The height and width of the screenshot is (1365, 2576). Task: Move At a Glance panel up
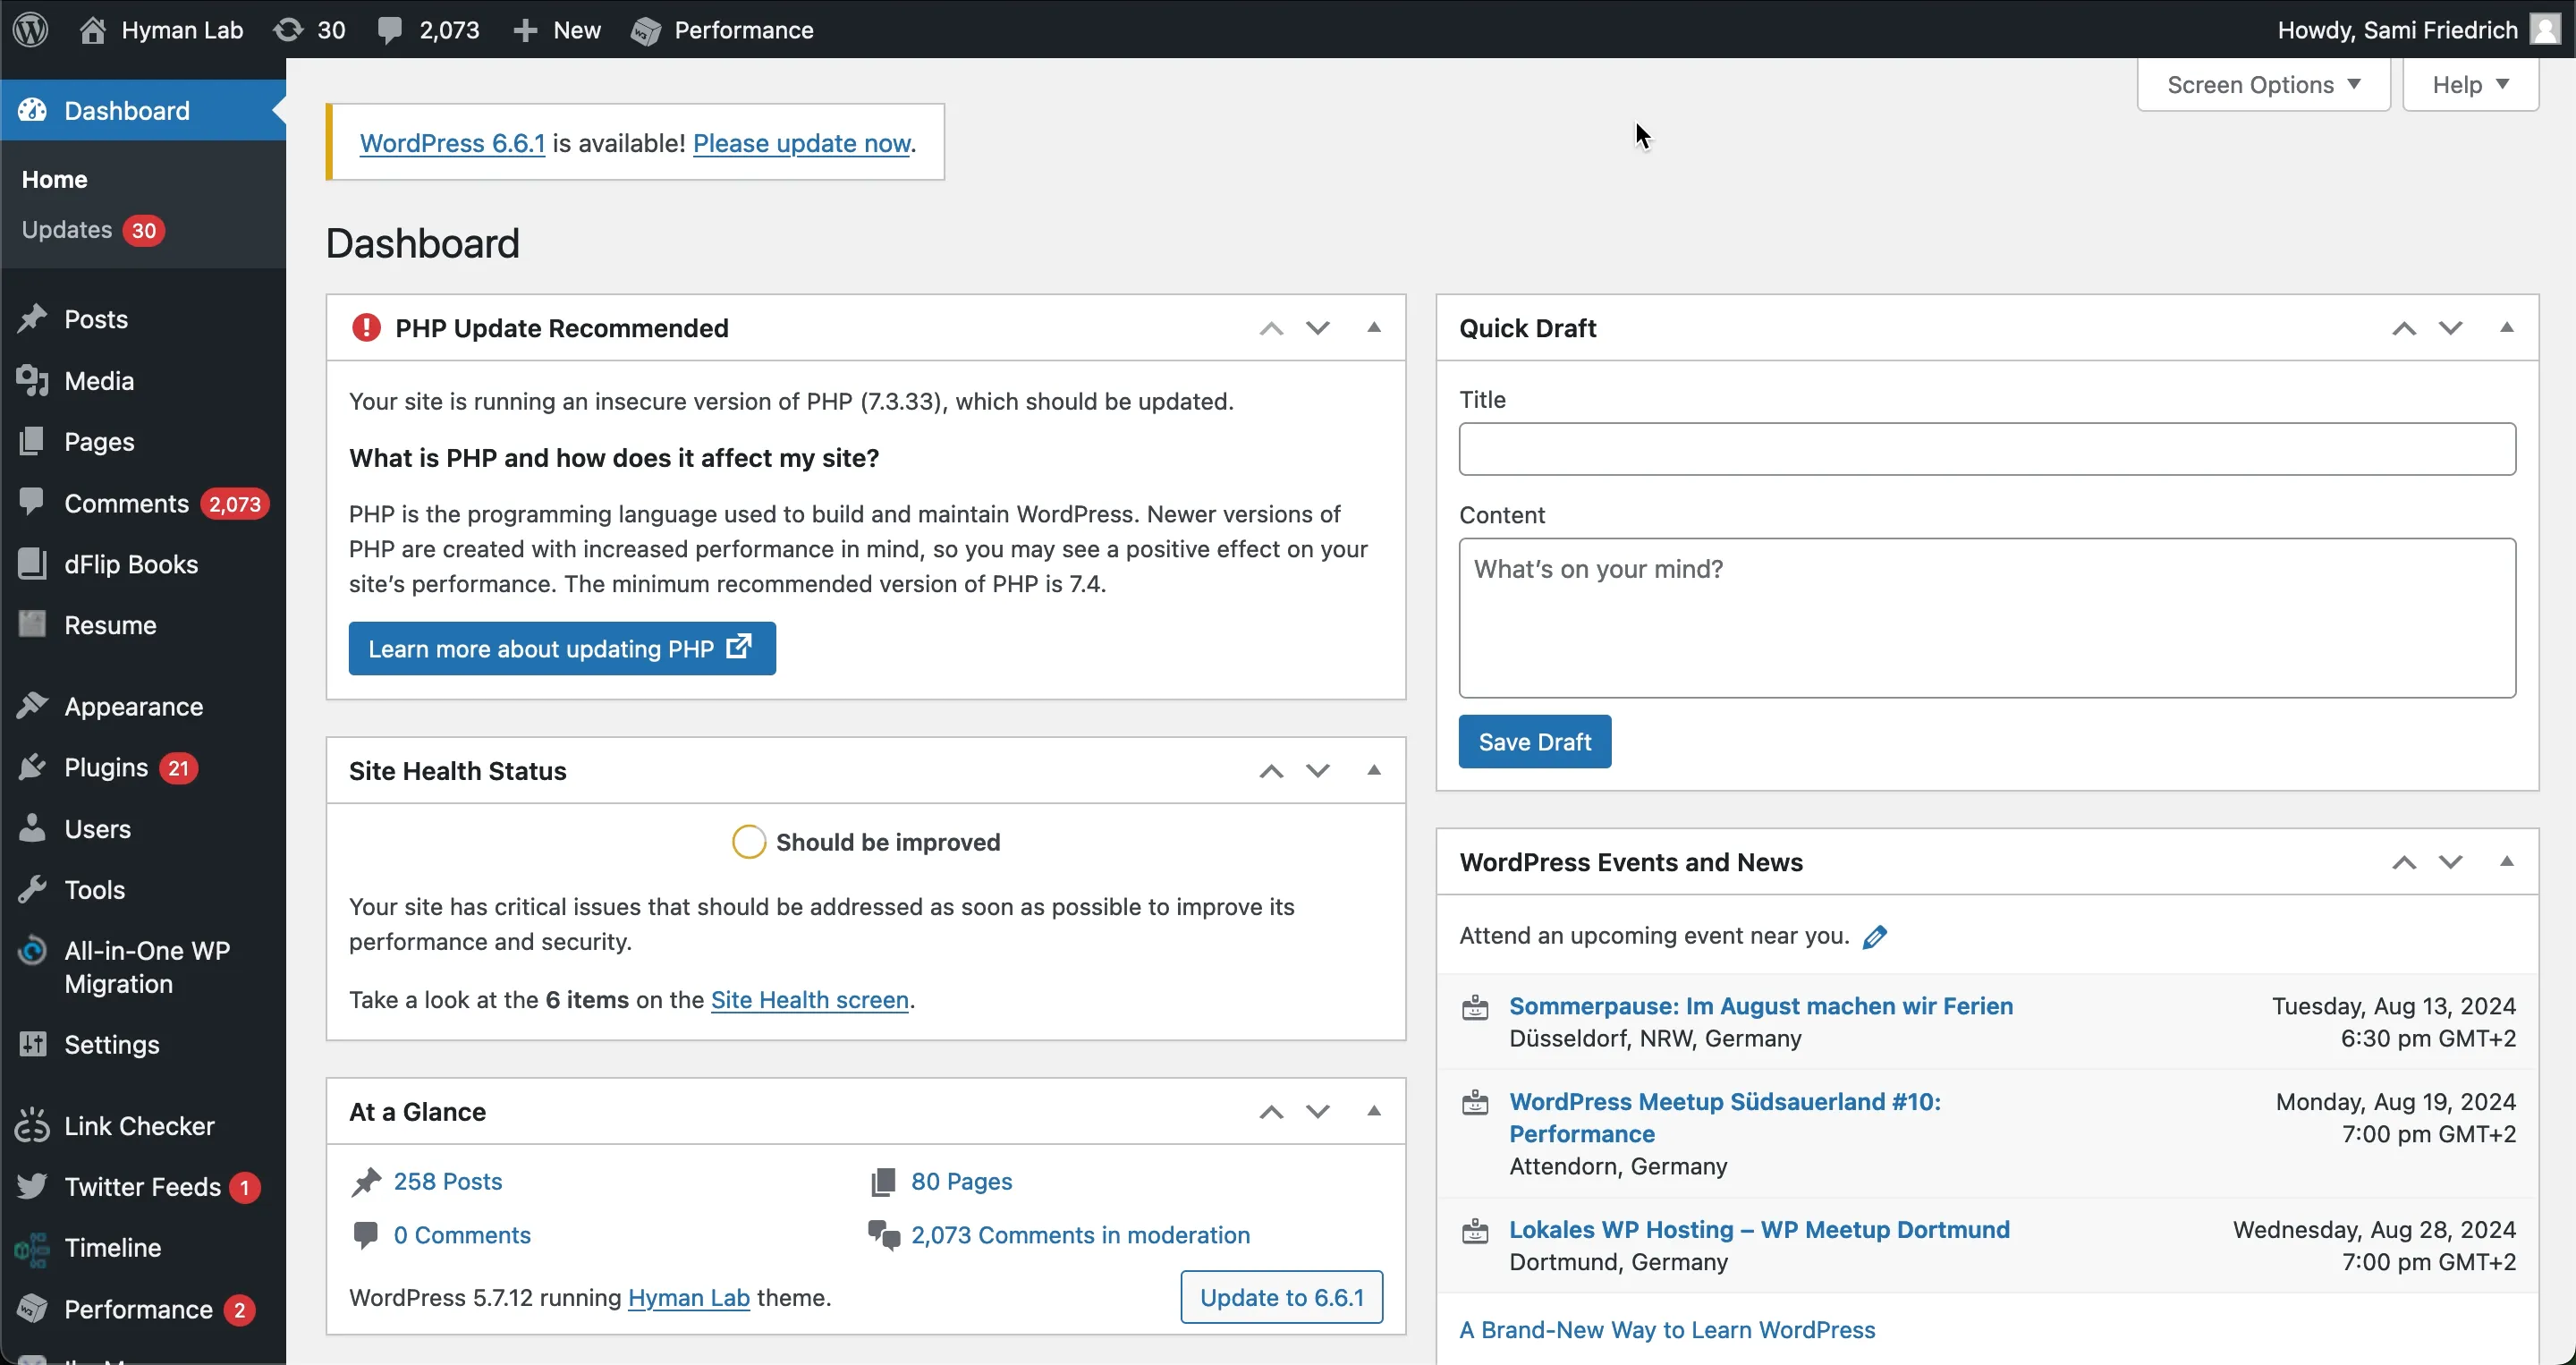1271,1111
